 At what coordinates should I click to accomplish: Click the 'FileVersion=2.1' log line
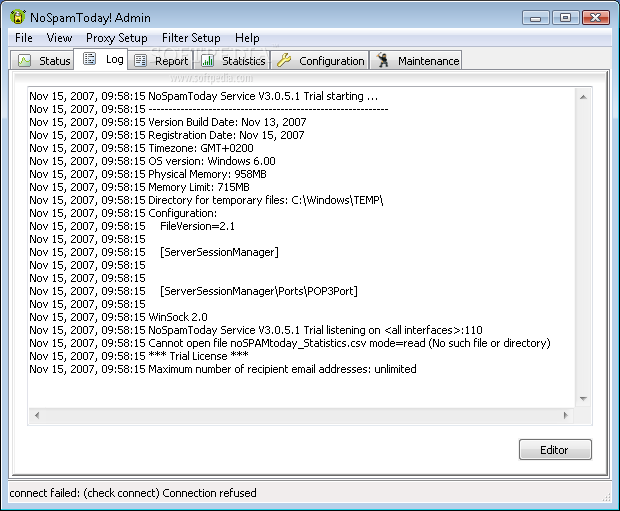coord(132,226)
